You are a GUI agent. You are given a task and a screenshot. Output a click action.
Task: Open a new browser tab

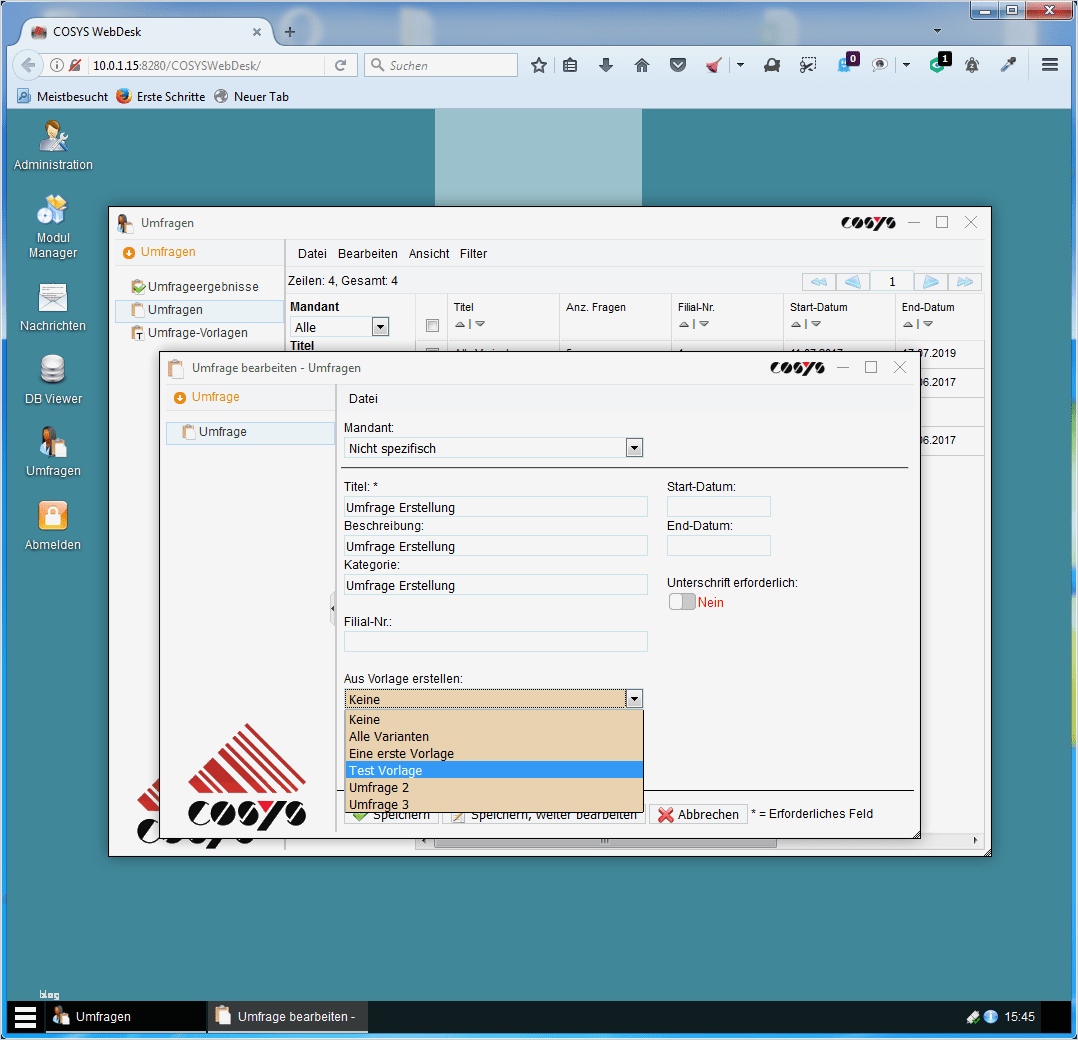290,32
